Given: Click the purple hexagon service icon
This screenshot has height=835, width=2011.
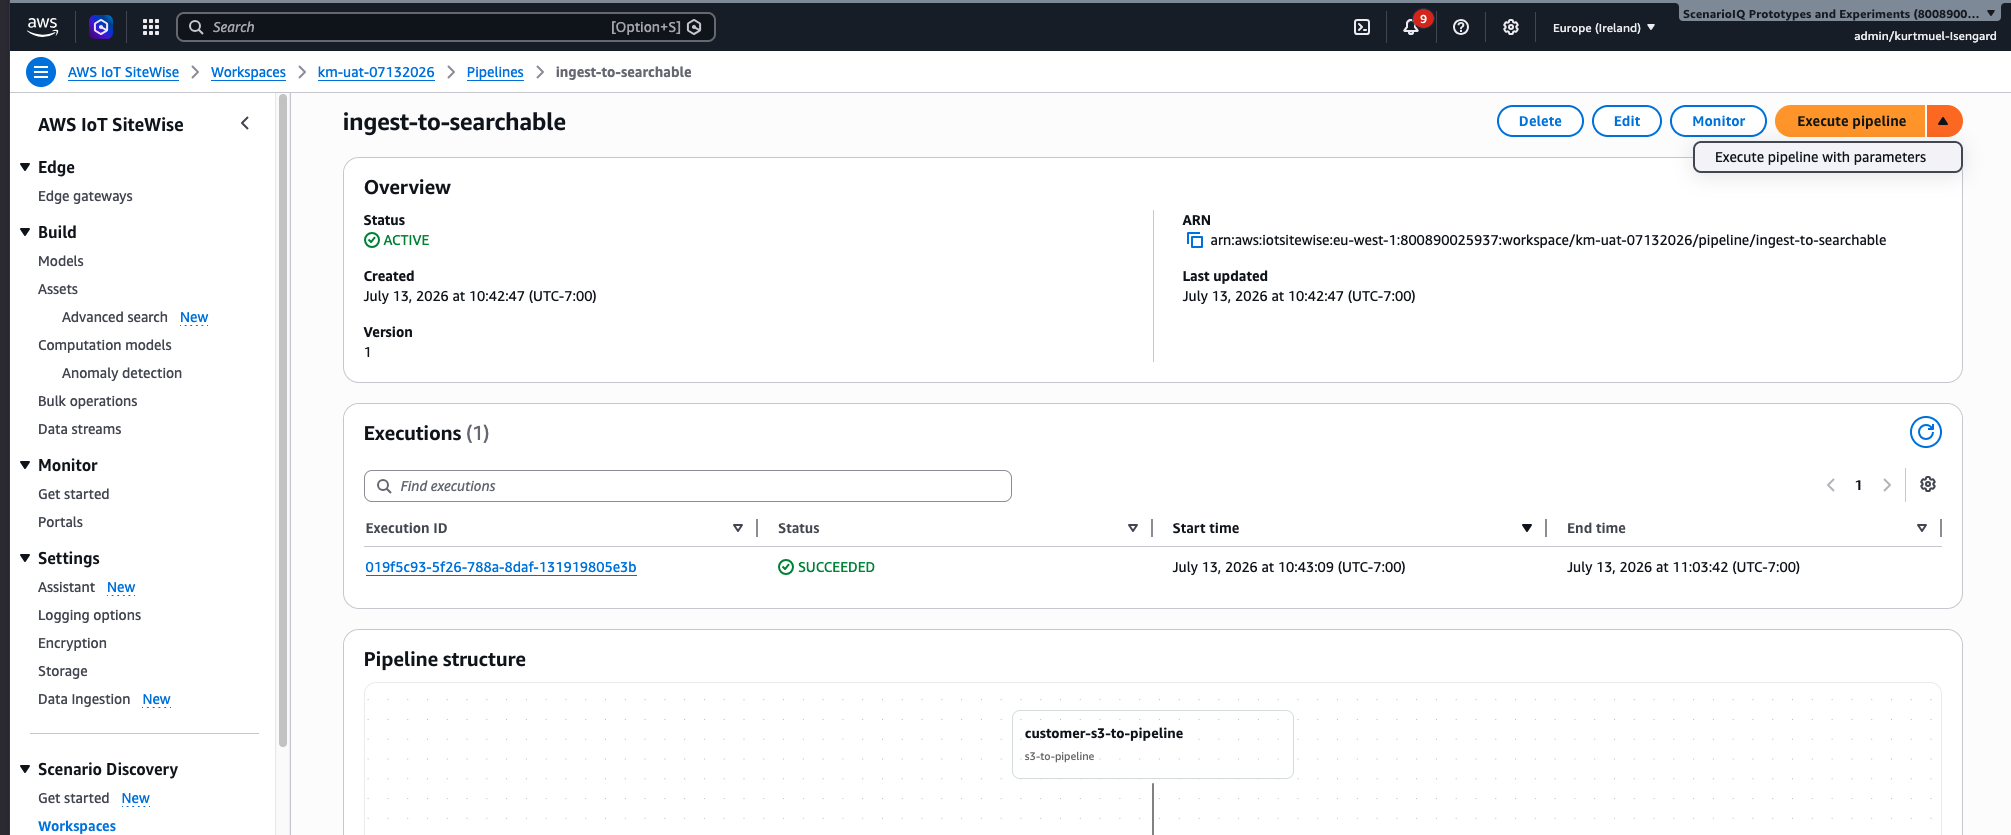Looking at the screenshot, I should click(101, 27).
